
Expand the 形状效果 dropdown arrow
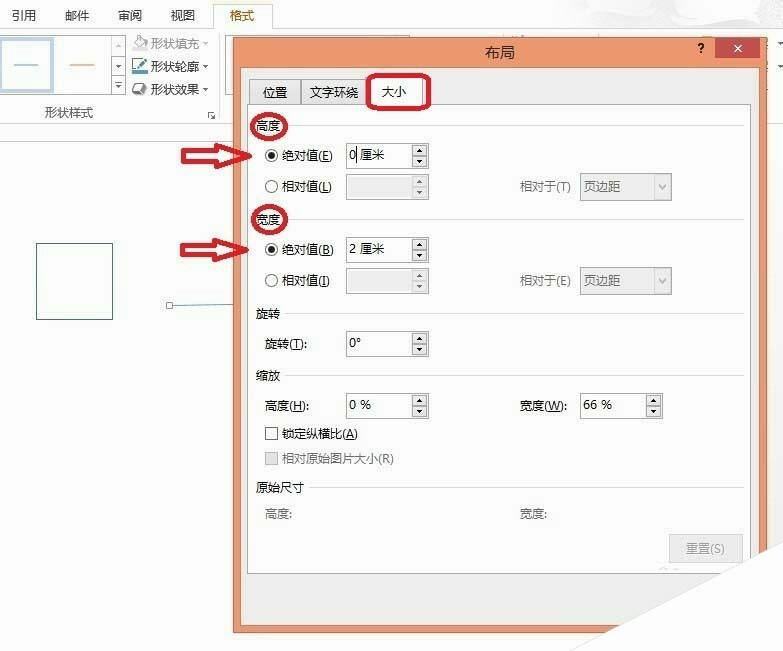click(x=205, y=90)
